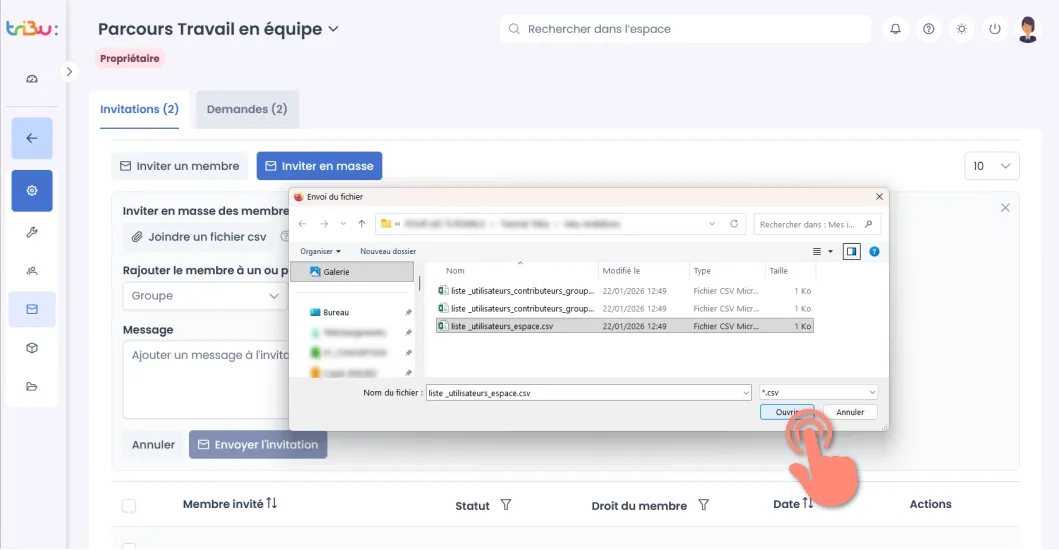Click the power logout icon

pyautogui.click(x=995, y=29)
